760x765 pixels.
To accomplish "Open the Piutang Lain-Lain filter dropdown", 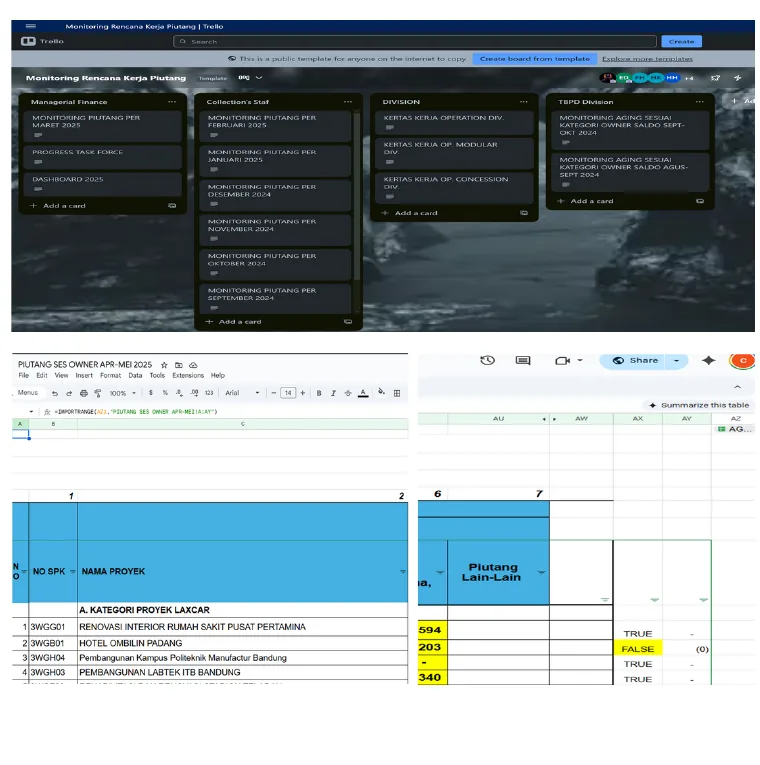I will tap(541, 572).
